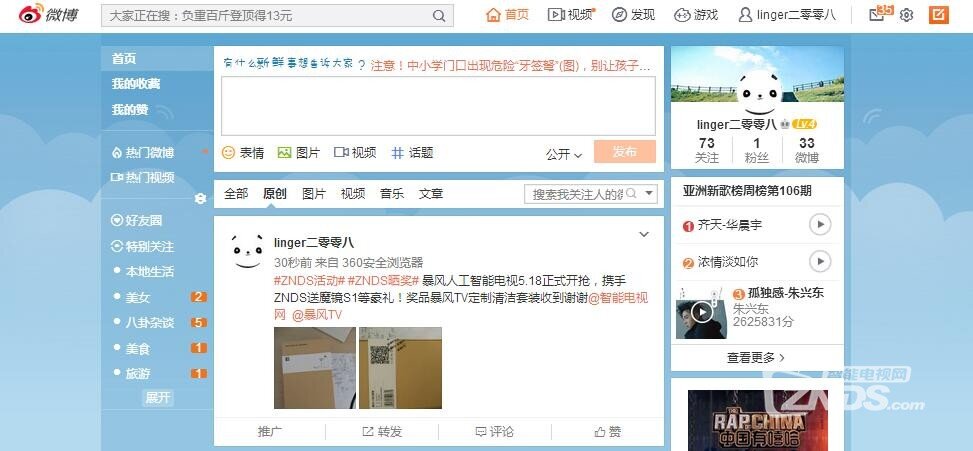Click the orange compose post icon

tap(939, 15)
